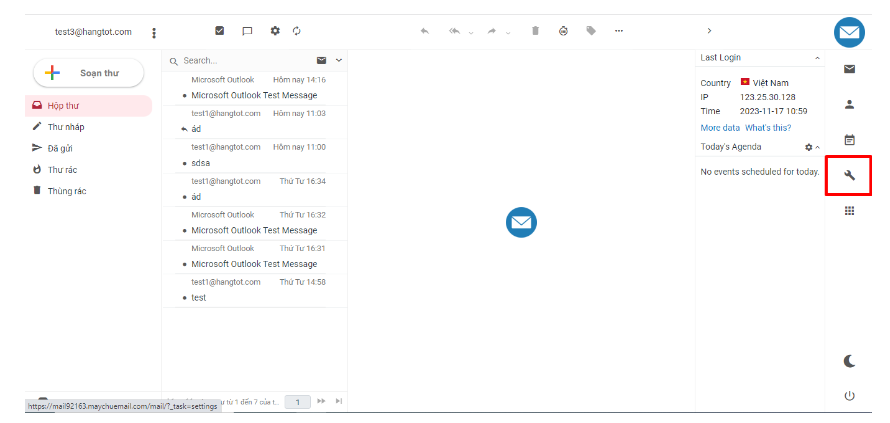The image size is (890, 423).
Task: Click the What's this? link
Action: point(768,128)
